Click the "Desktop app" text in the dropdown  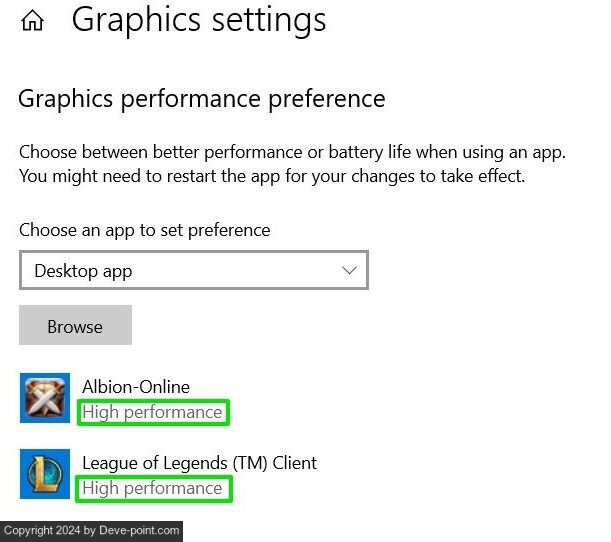[83, 271]
